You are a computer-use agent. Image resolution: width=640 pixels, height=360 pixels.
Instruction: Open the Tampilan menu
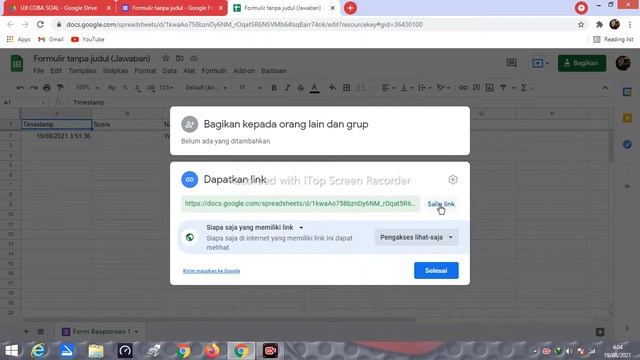click(82, 71)
